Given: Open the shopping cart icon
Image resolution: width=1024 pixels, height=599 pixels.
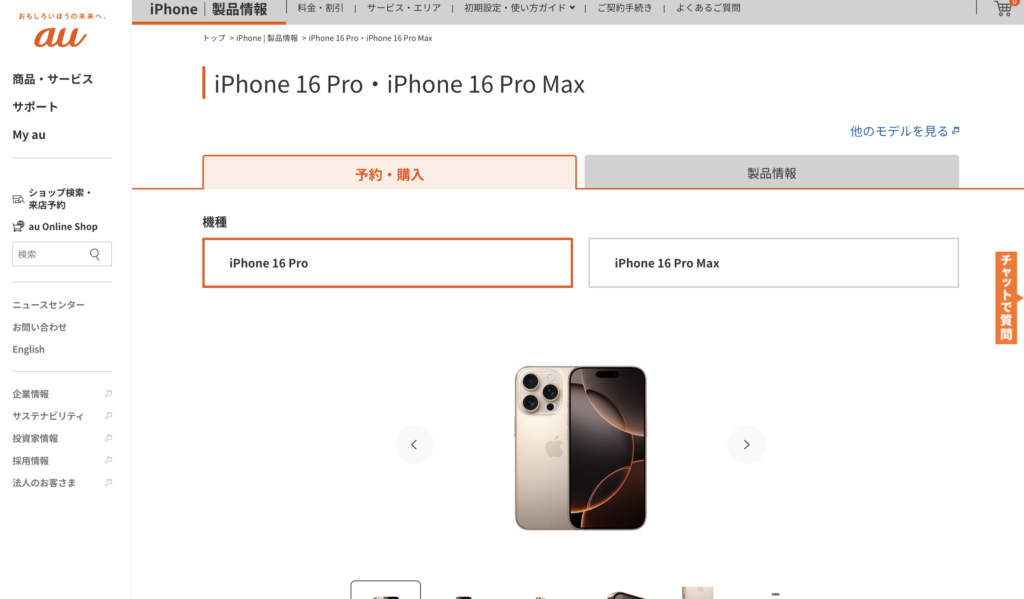Looking at the screenshot, I should tap(1003, 8).
